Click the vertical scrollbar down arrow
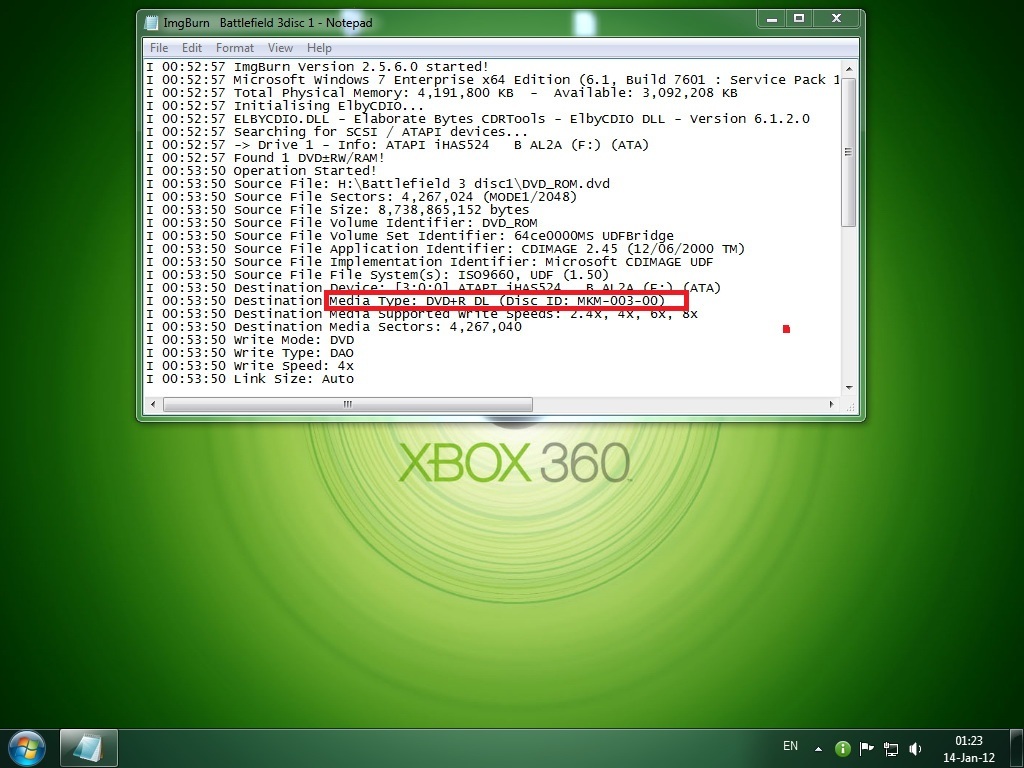This screenshot has width=1024, height=768. pyautogui.click(x=849, y=388)
